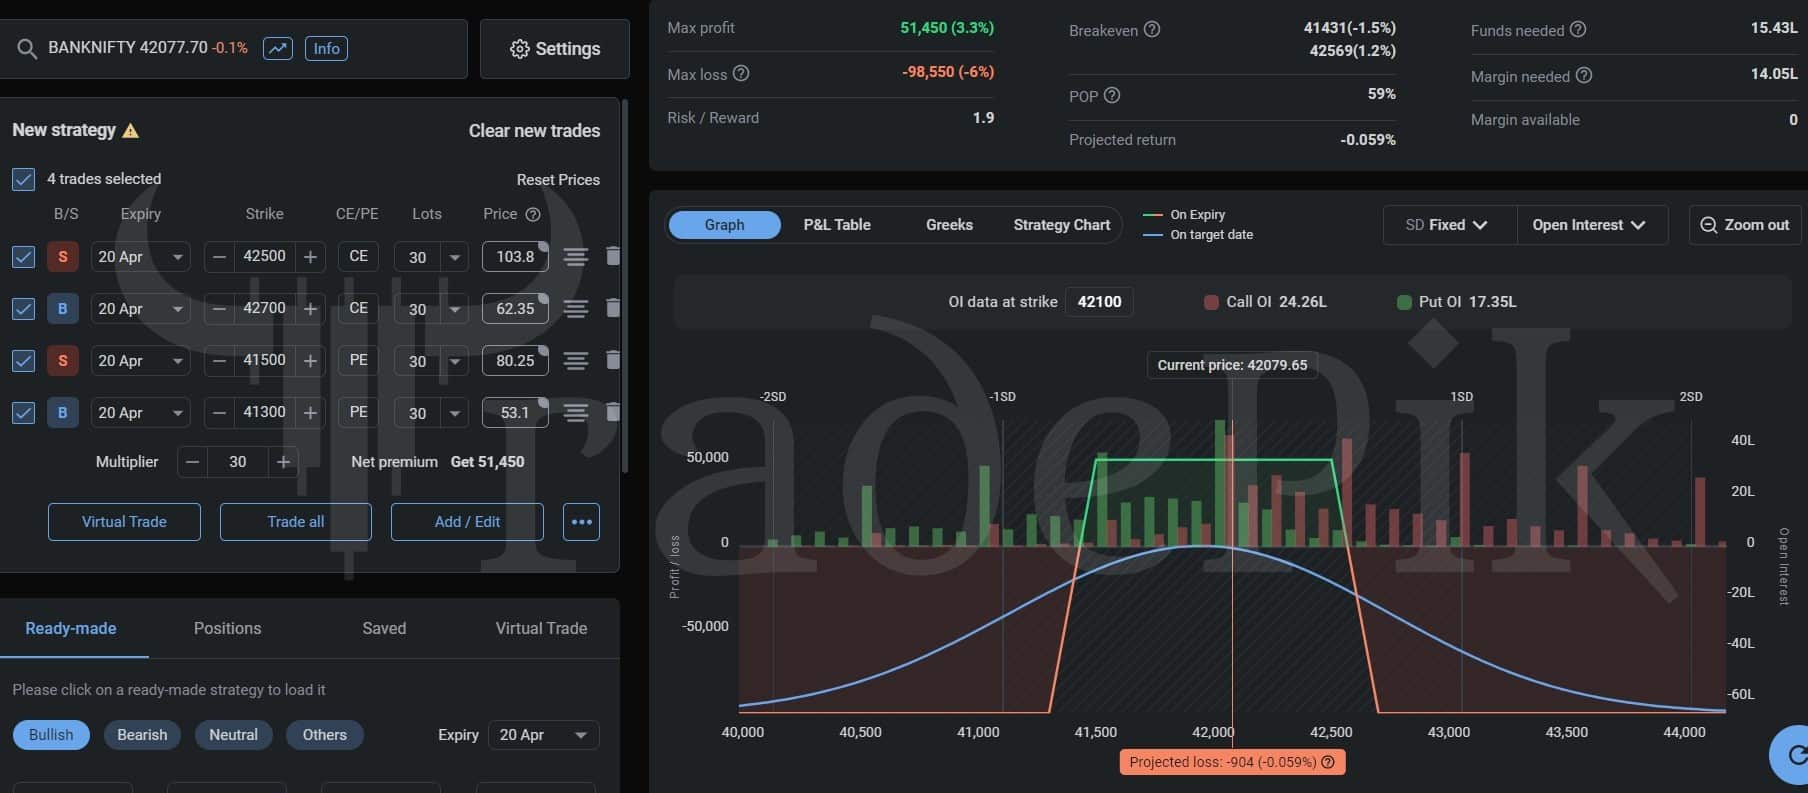The image size is (1808, 793).
Task: Edit the 103.8 price field
Action: 515,257
